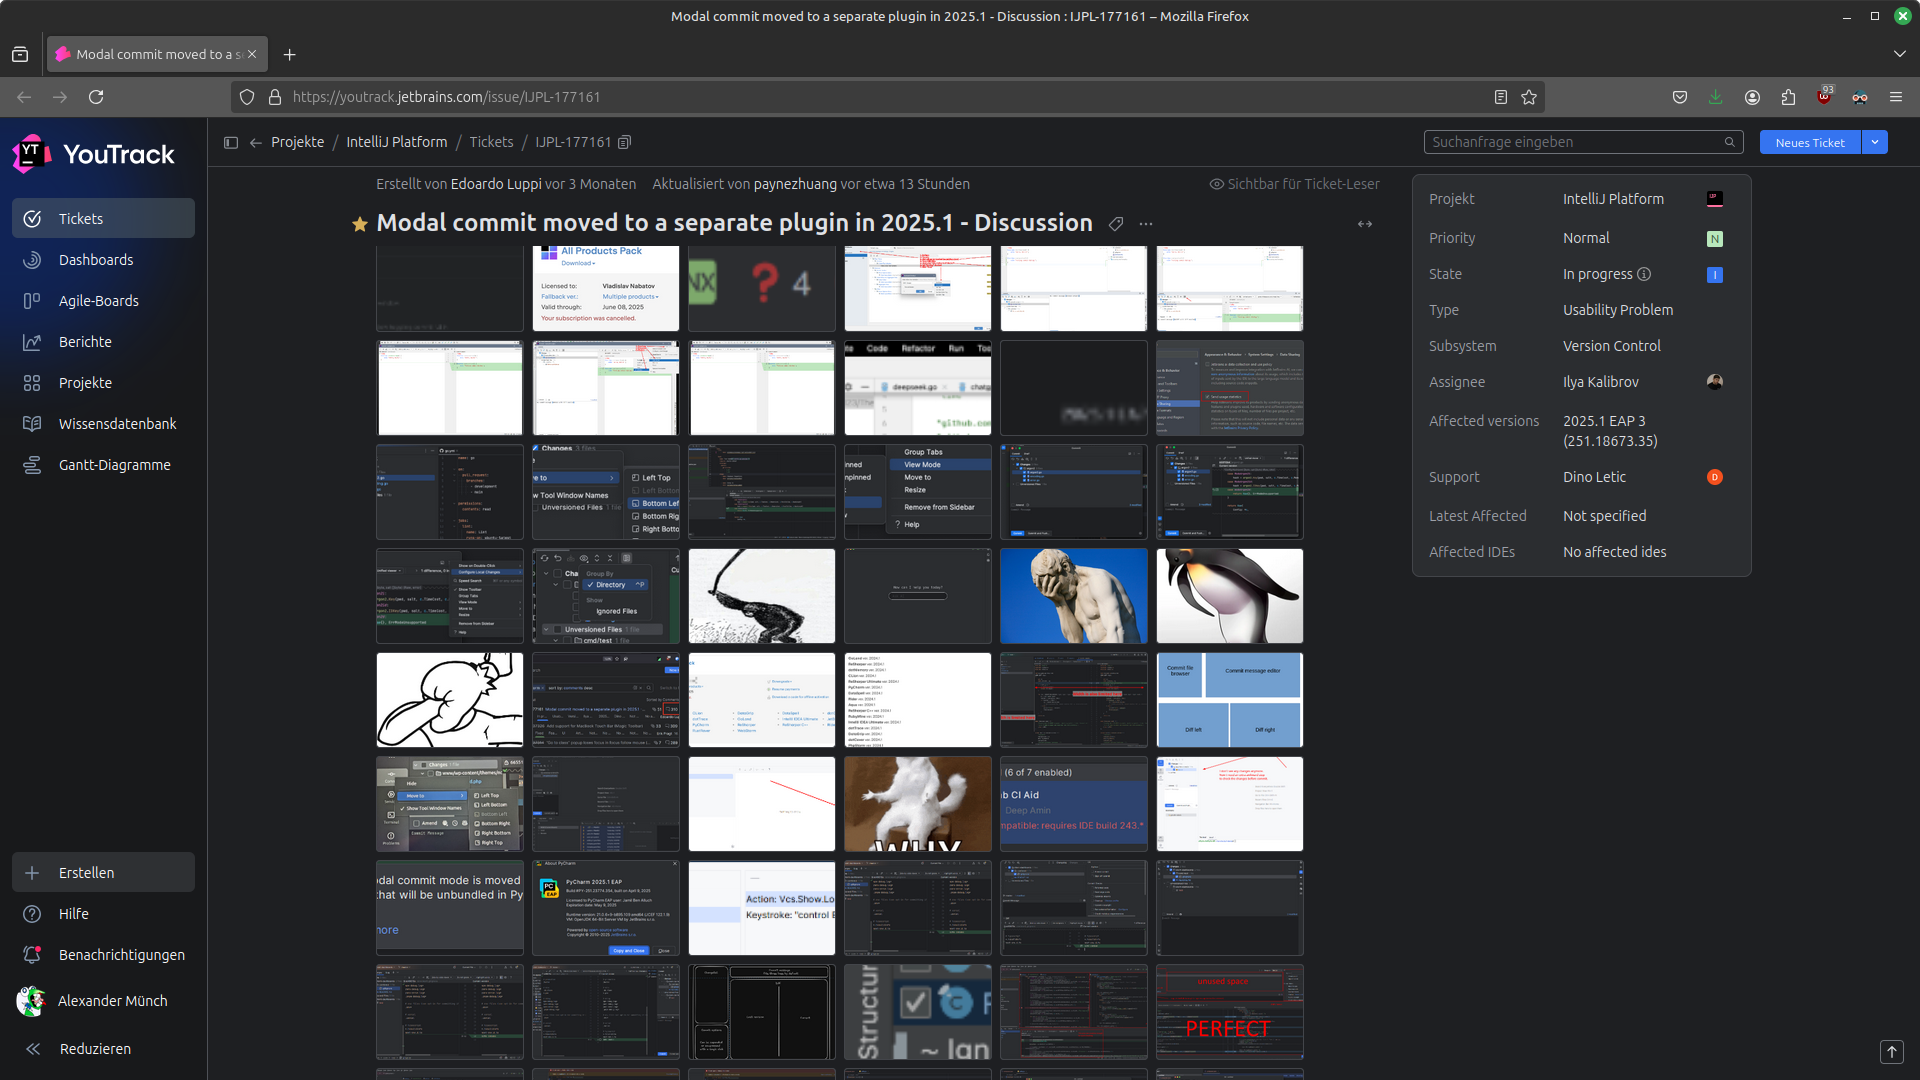Open the tag icon next to the title
1920x1080 pixels.
1116,224
